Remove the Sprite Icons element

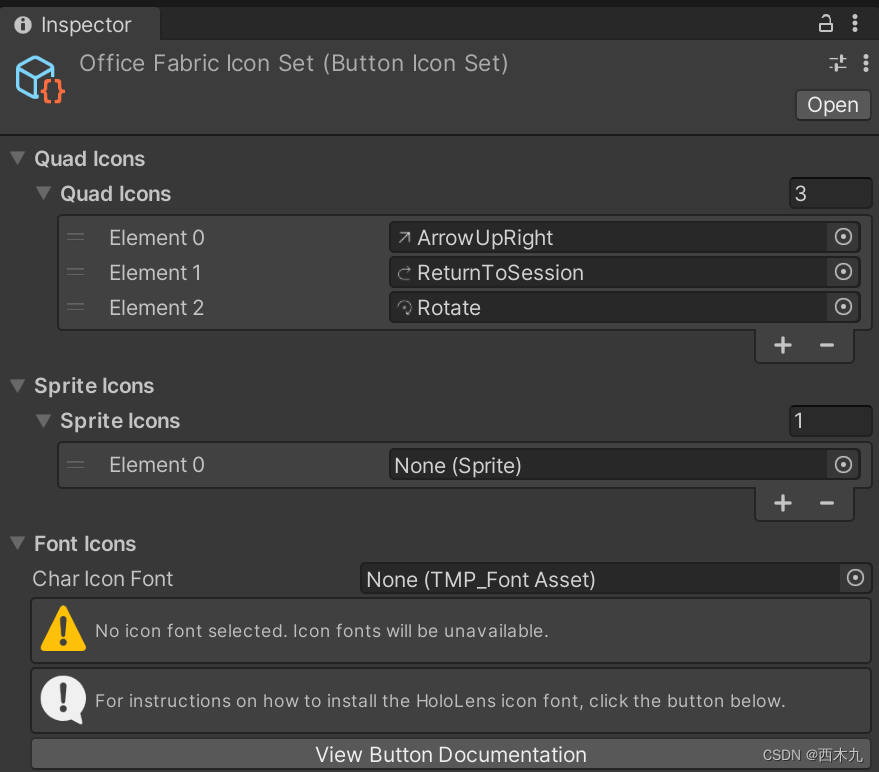pos(827,503)
